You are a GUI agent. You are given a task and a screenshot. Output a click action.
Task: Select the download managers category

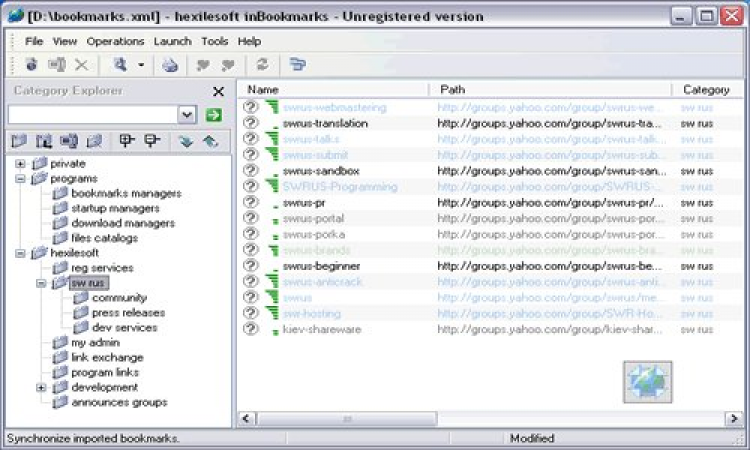123,223
